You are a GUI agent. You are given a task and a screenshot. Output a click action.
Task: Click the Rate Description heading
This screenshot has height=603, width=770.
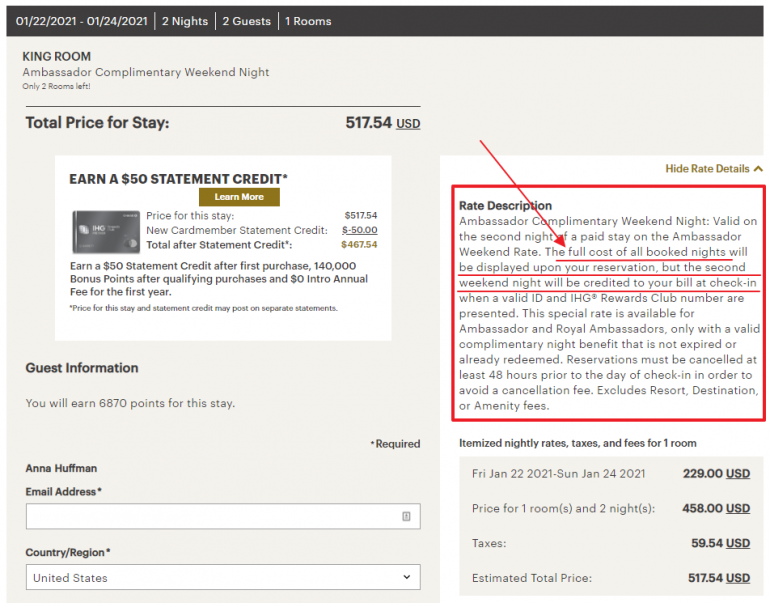click(x=505, y=206)
